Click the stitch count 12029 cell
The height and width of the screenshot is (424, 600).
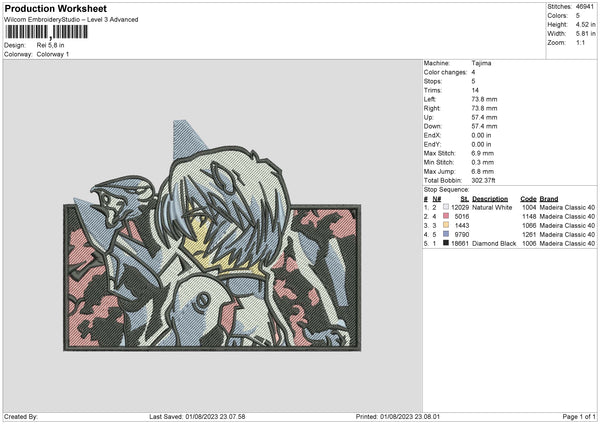(460, 207)
